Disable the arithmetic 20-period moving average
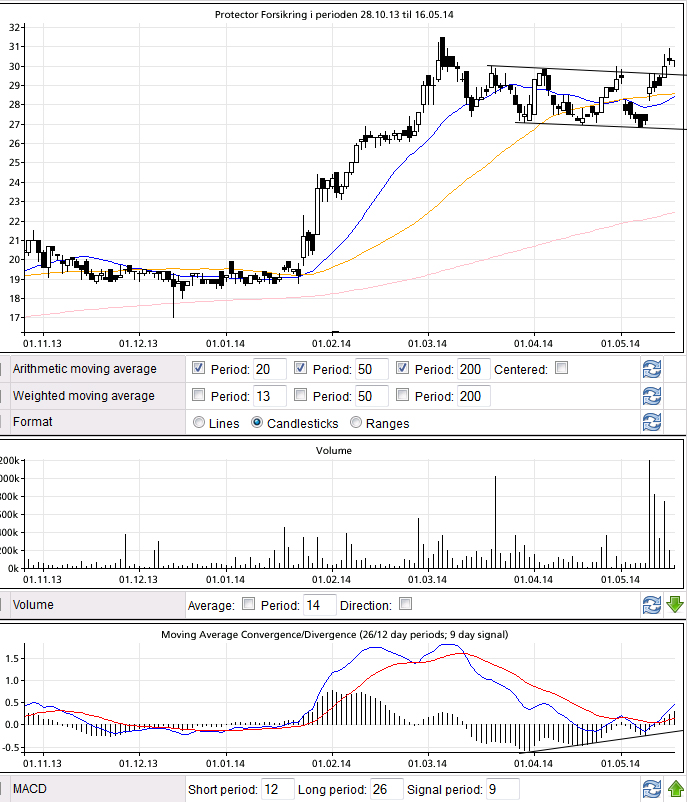 (198, 368)
